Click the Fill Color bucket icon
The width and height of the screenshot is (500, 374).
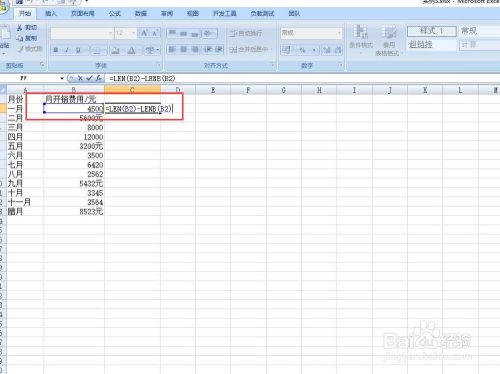115,50
